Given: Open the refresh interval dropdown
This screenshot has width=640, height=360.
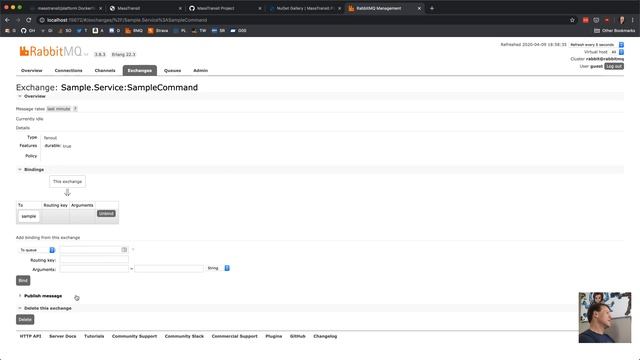Looking at the screenshot, I should coord(596,44).
